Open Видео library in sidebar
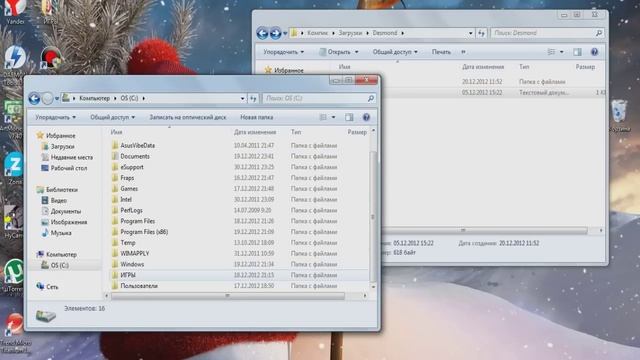This screenshot has width=640, height=360. coord(58,200)
